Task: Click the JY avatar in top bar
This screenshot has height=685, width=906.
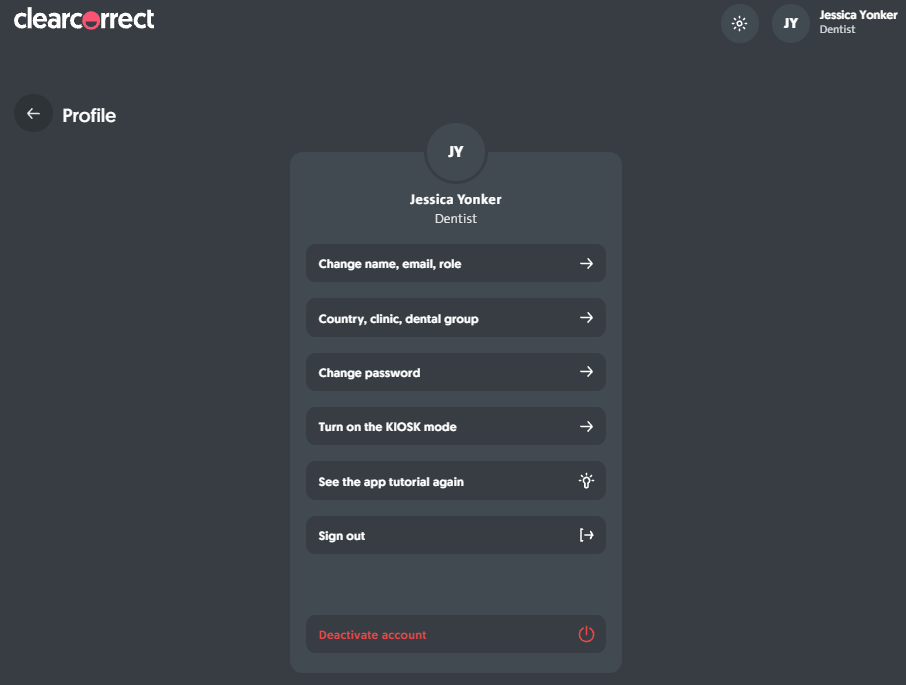Action: [790, 24]
